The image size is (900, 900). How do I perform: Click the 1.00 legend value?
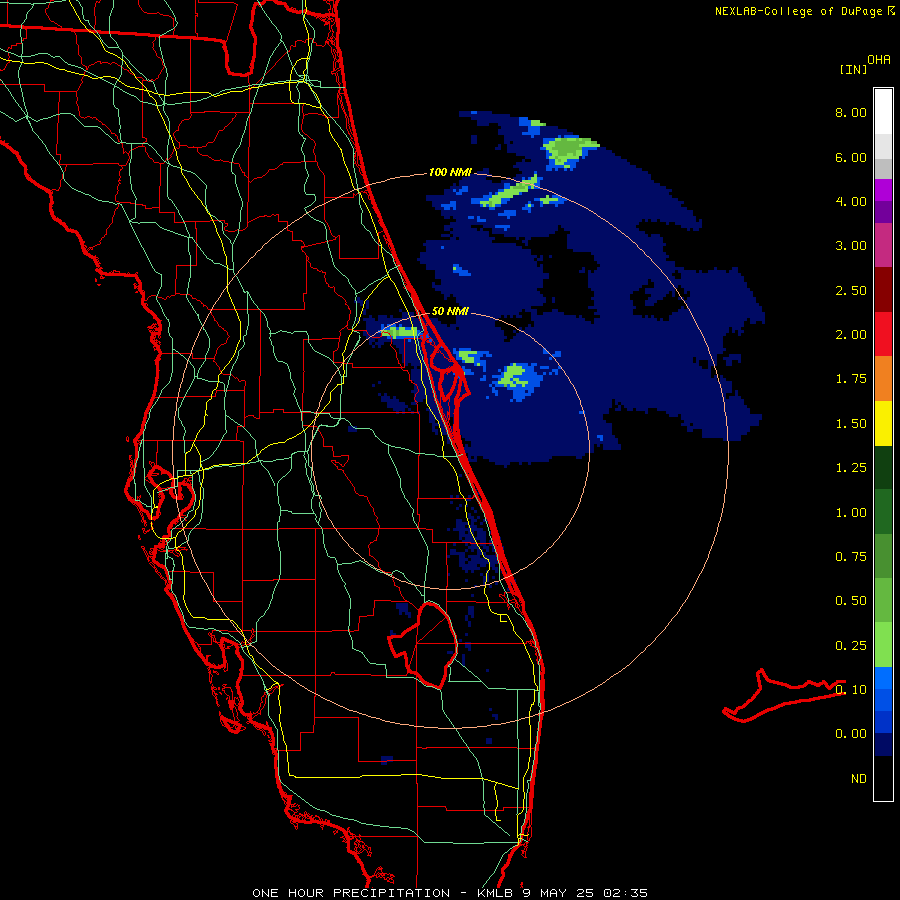851,513
